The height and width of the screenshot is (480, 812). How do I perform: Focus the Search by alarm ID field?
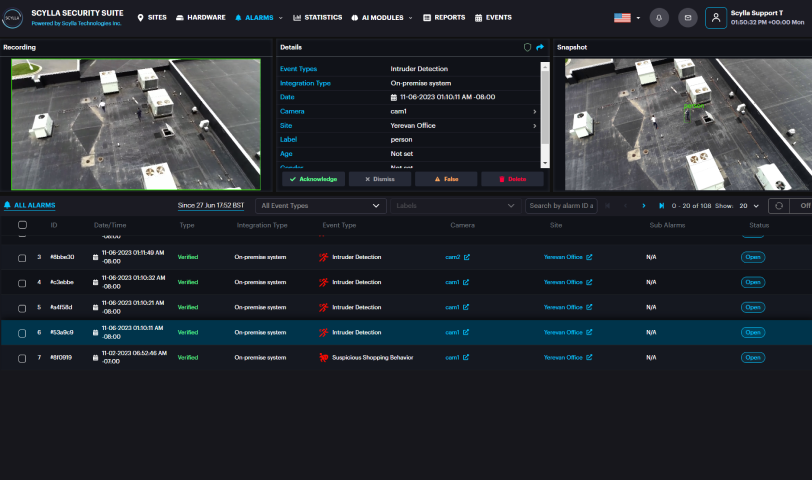tap(561, 206)
